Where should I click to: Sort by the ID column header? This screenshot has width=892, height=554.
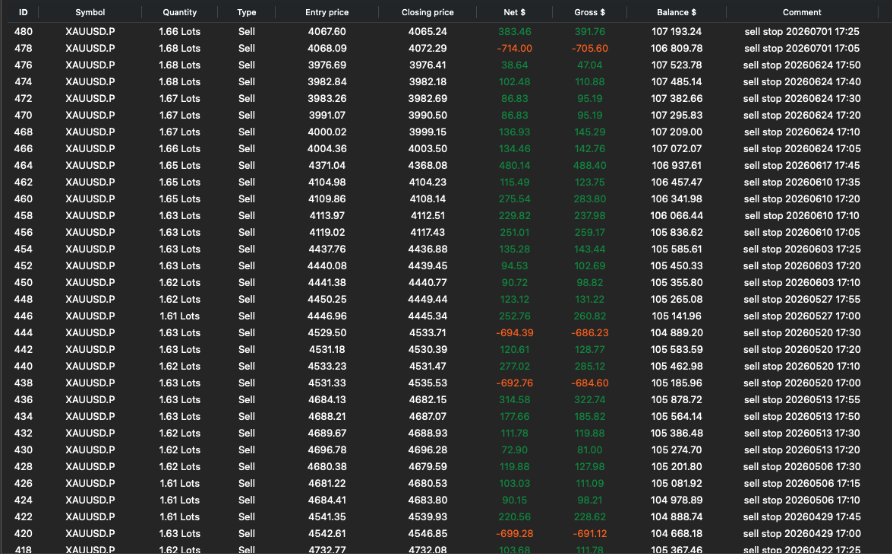pos(23,12)
